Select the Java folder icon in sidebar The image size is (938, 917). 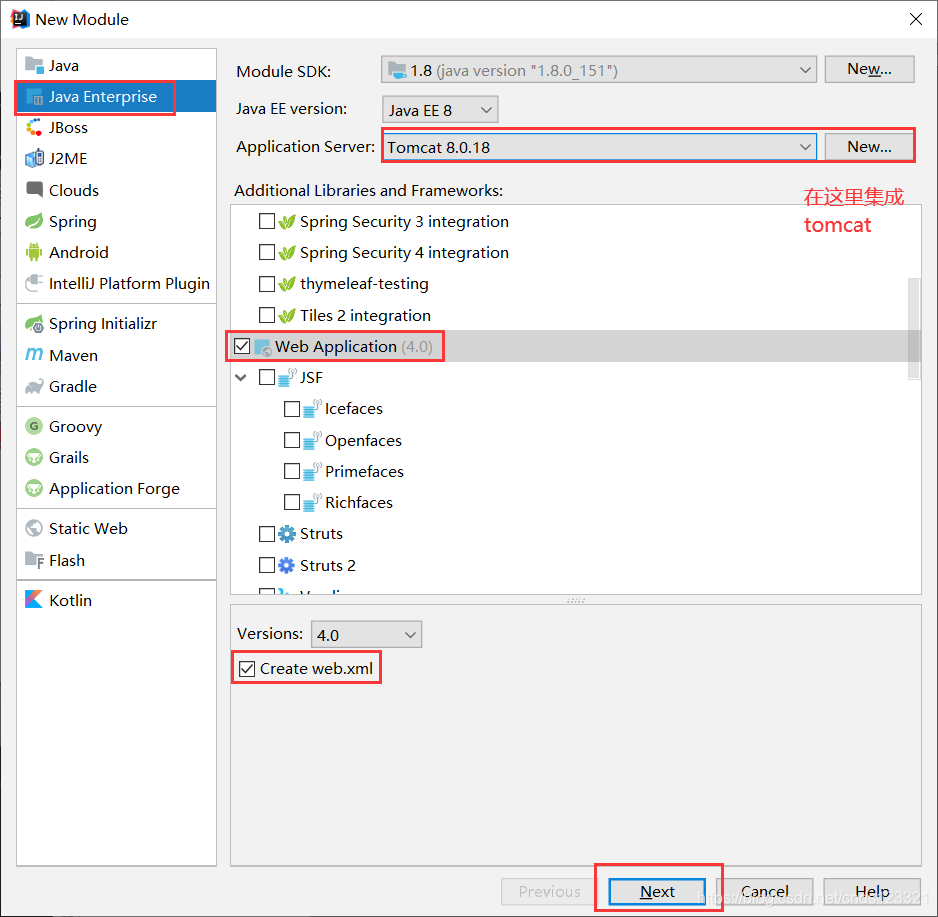[x=34, y=65]
